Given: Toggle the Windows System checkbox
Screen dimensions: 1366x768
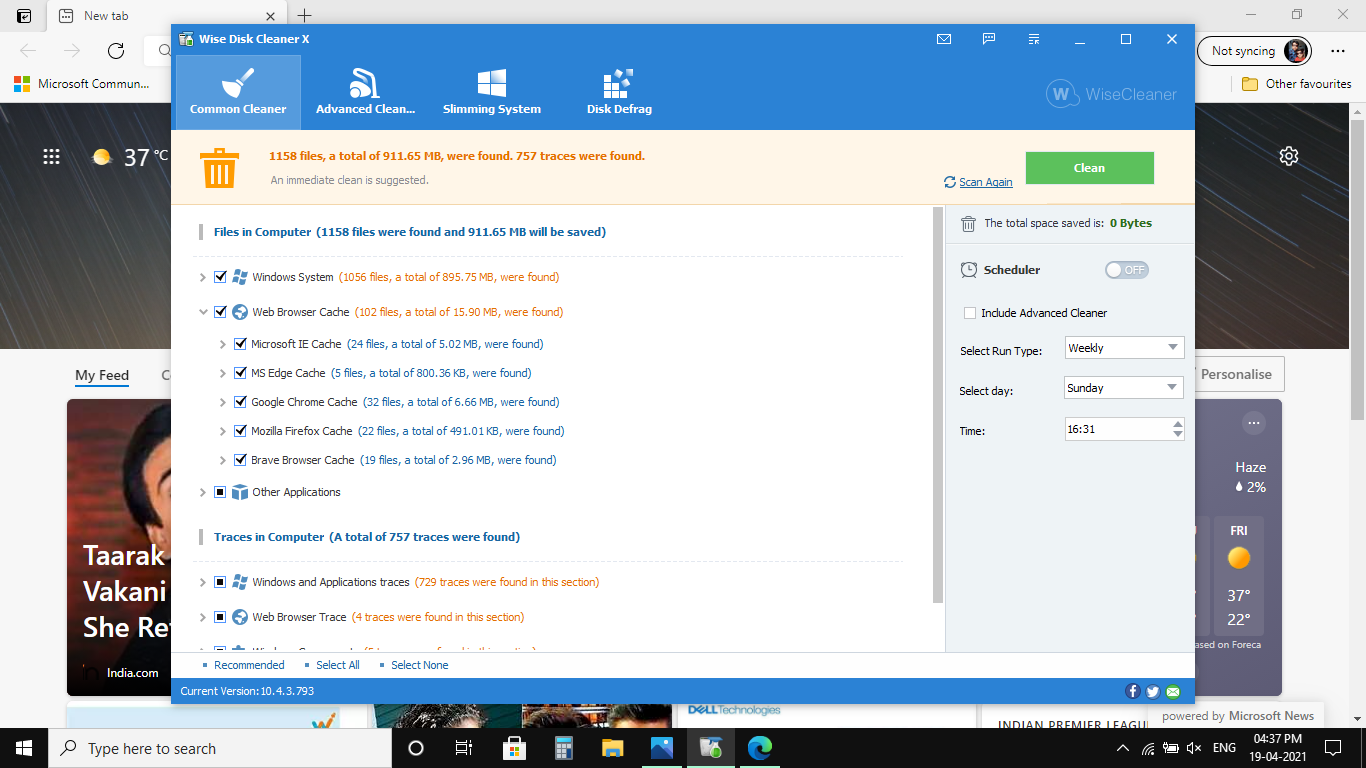Looking at the screenshot, I should pos(220,277).
